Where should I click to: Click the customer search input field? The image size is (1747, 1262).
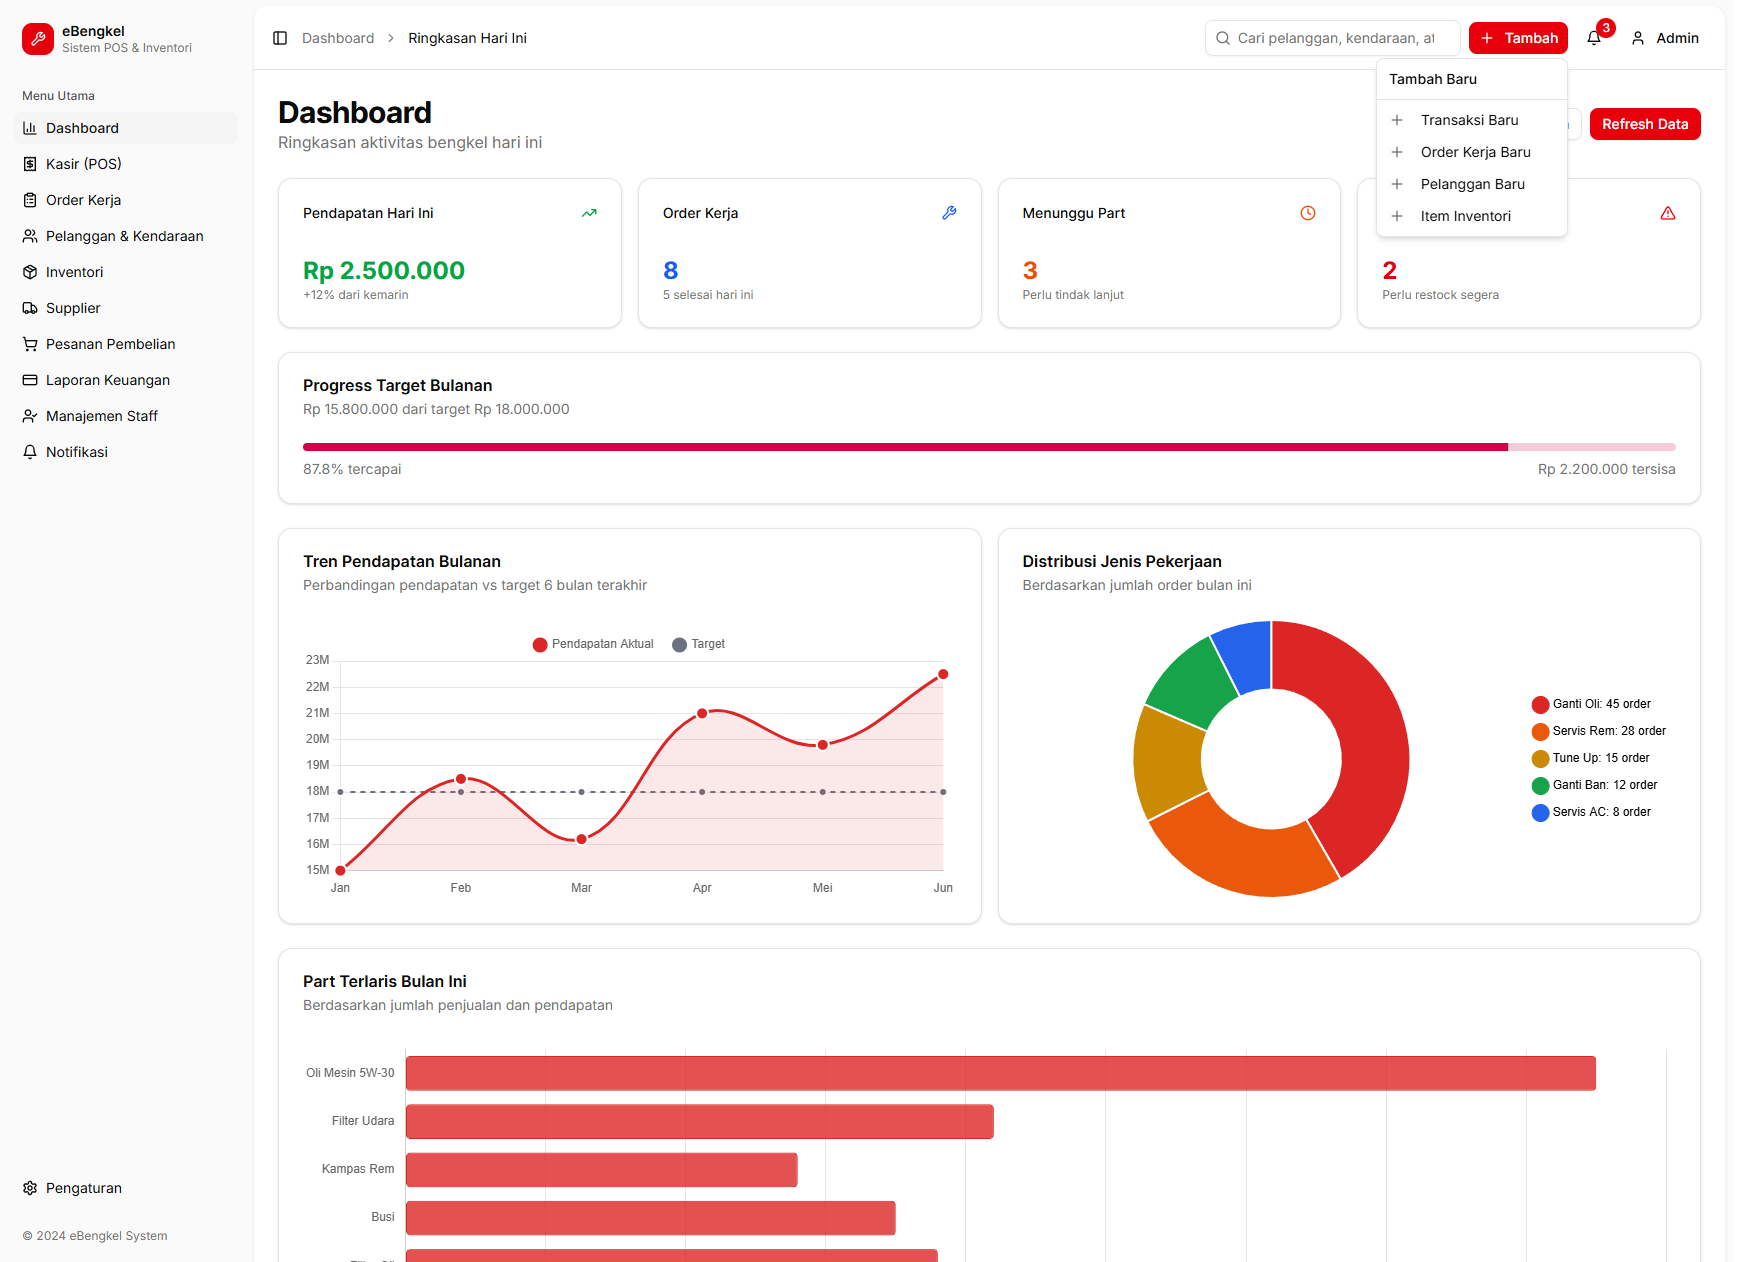1332,37
